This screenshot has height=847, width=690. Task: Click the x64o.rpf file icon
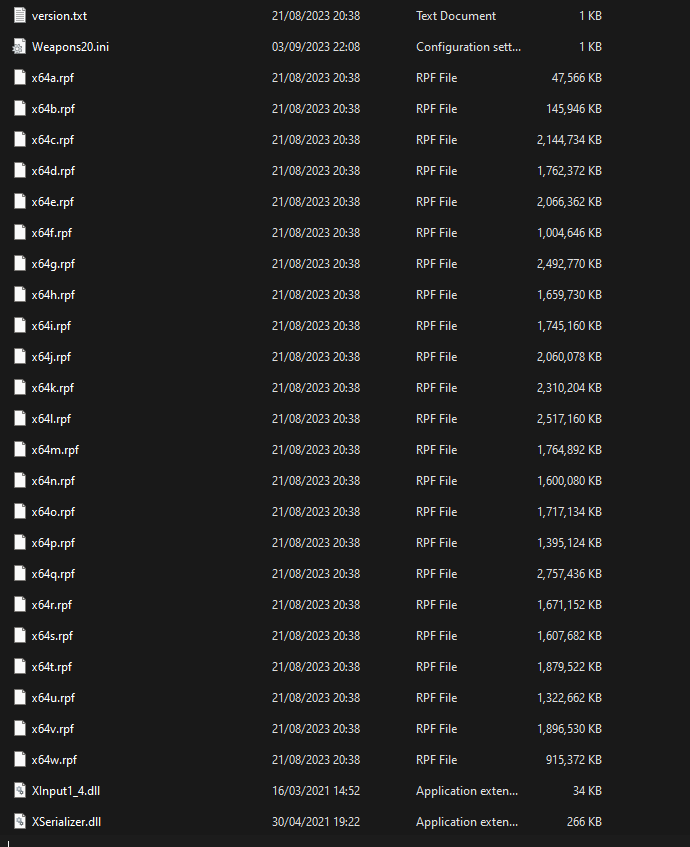(x=19, y=512)
